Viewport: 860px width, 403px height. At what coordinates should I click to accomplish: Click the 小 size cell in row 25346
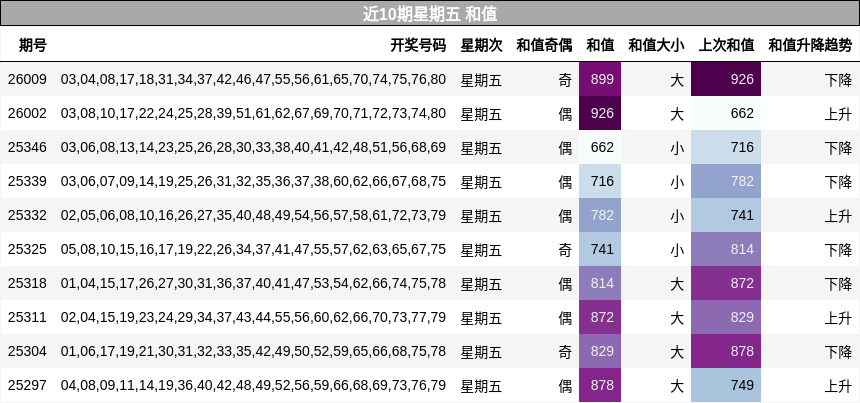677,148
